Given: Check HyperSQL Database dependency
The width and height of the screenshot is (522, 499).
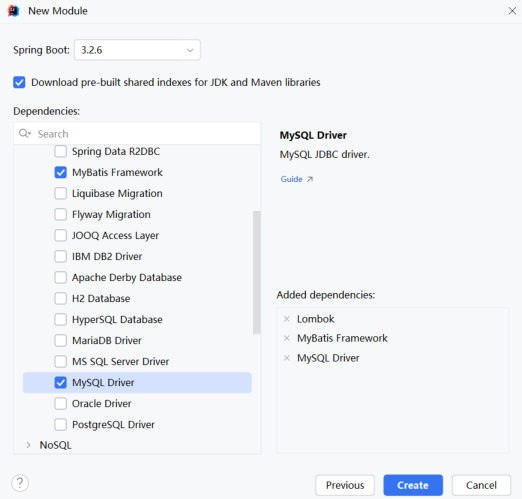Looking at the screenshot, I should click(x=60, y=319).
